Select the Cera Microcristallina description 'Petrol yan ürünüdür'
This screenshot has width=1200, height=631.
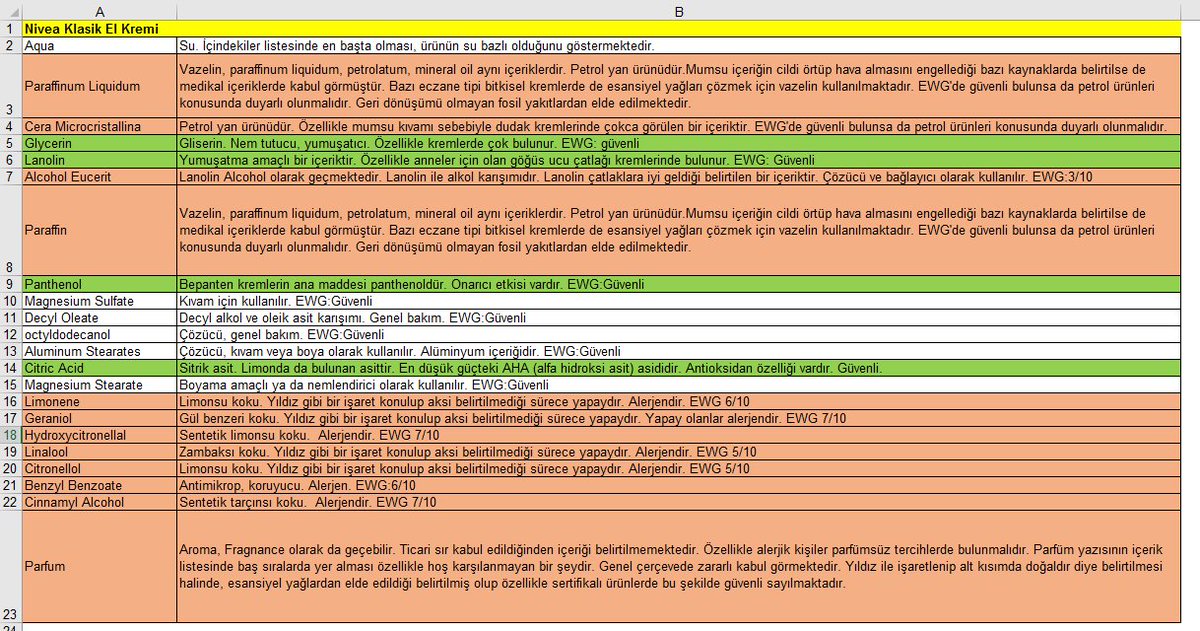[678, 127]
